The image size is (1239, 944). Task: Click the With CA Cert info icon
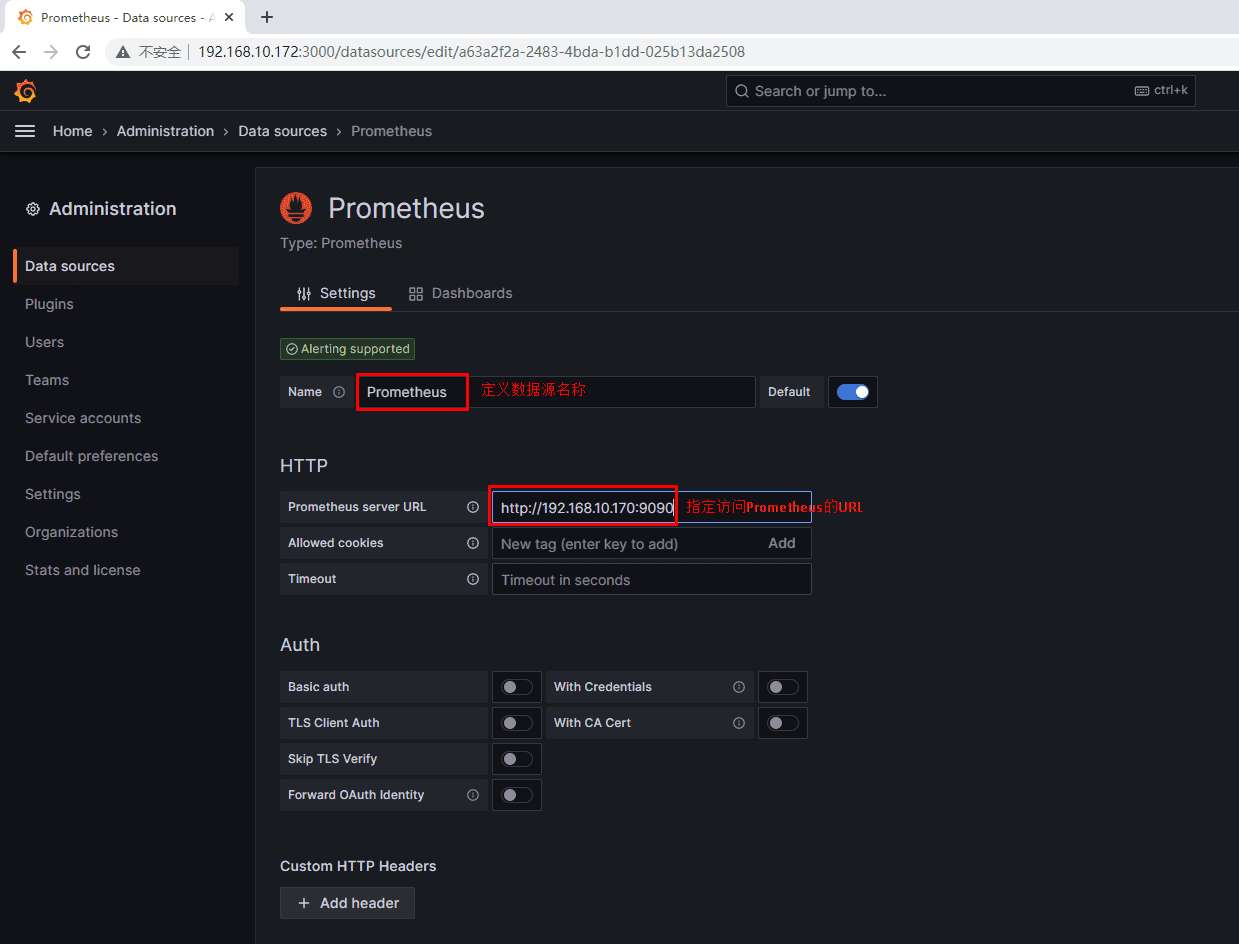739,723
